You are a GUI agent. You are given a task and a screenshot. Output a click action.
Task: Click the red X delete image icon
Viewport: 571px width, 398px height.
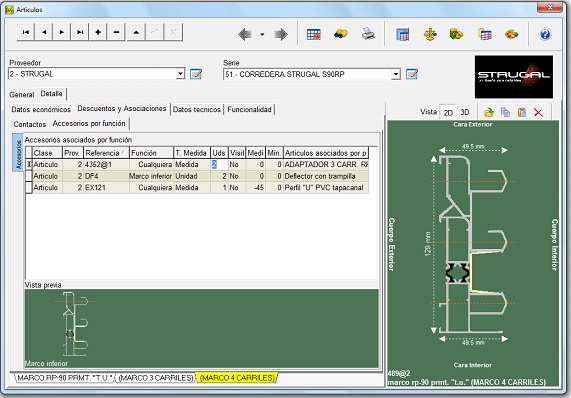tap(538, 113)
